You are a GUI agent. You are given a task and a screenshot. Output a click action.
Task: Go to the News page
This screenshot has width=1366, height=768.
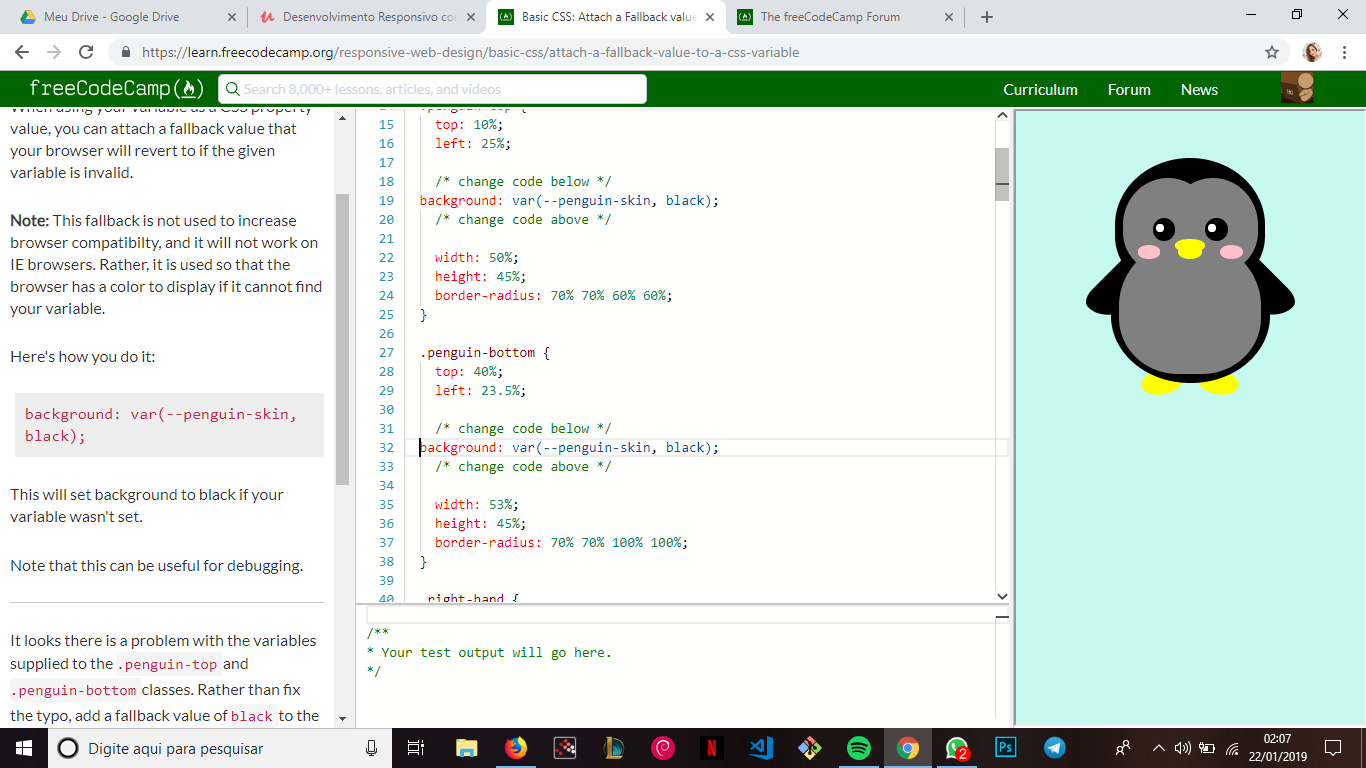pyautogui.click(x=1199, y=90)
